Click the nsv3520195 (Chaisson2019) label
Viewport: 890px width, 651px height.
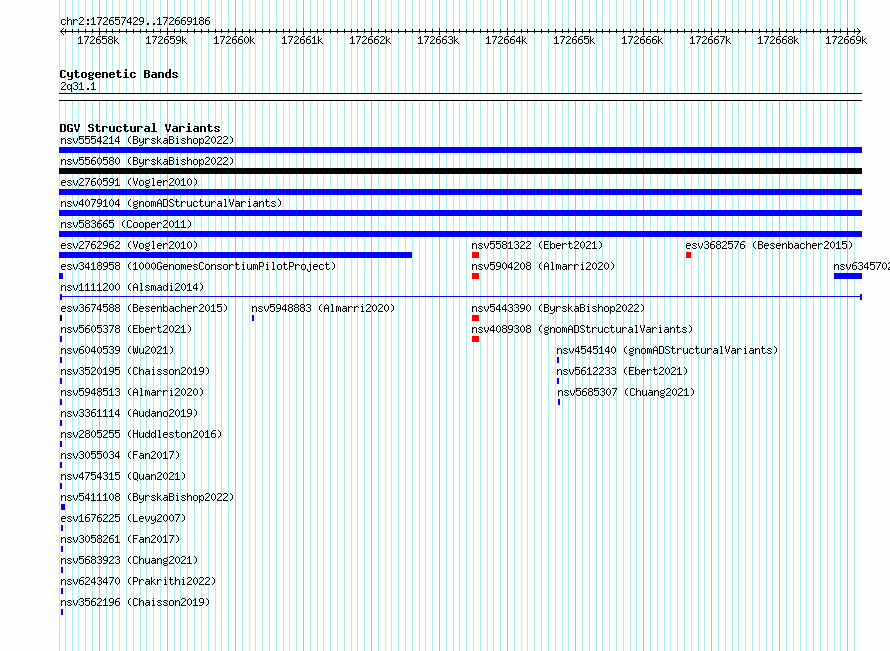pyautogui.click(x=135, y=371)
